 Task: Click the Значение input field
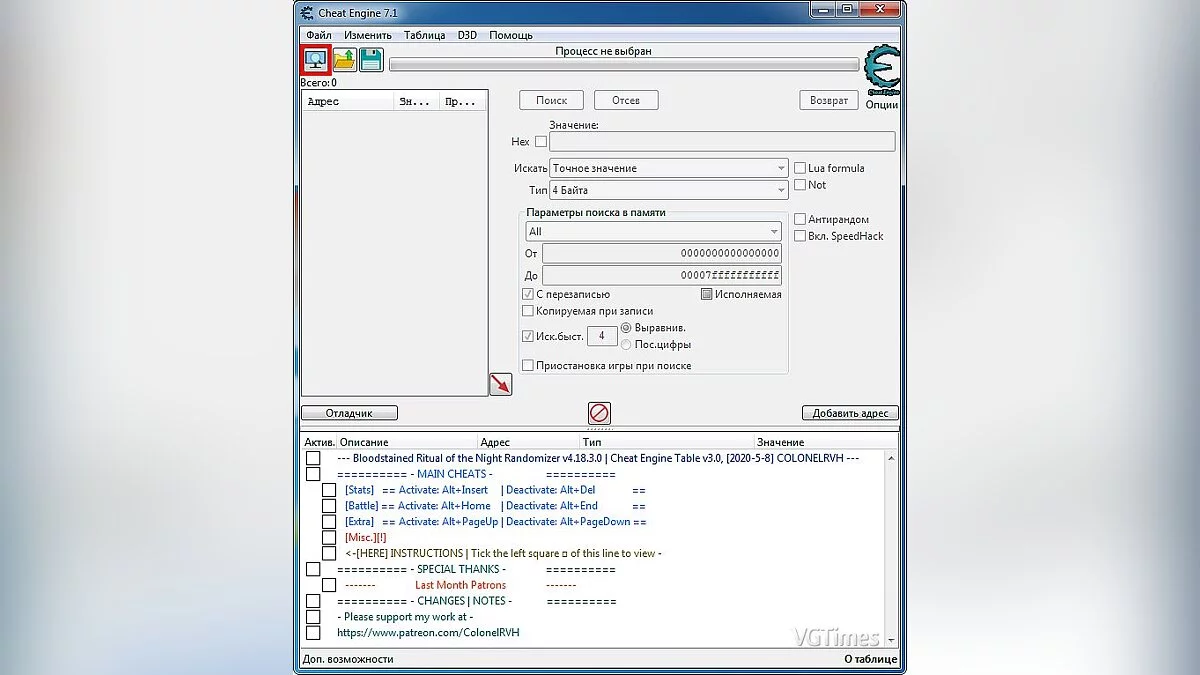pos(721,142)
